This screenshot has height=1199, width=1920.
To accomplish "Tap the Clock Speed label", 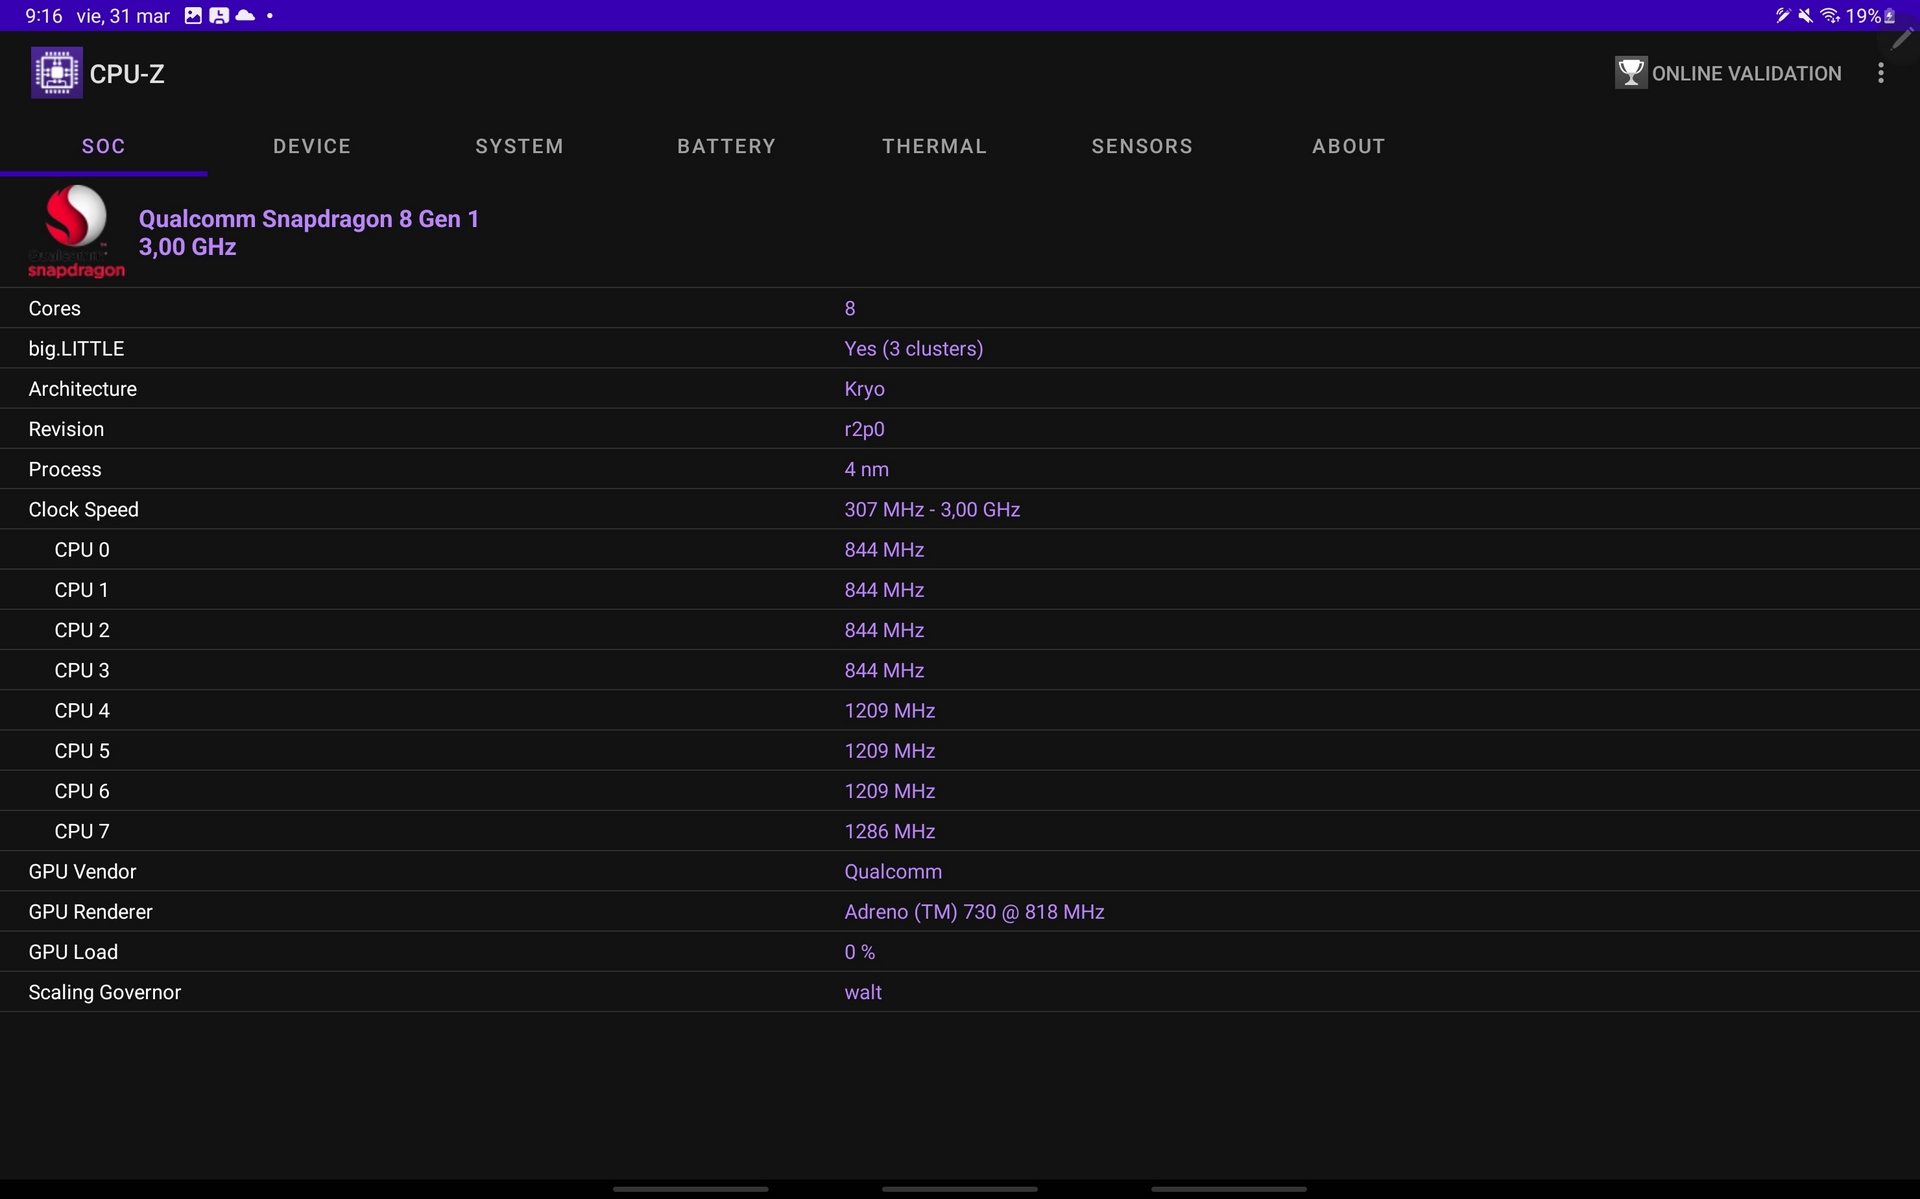I will tap(84, 510).
